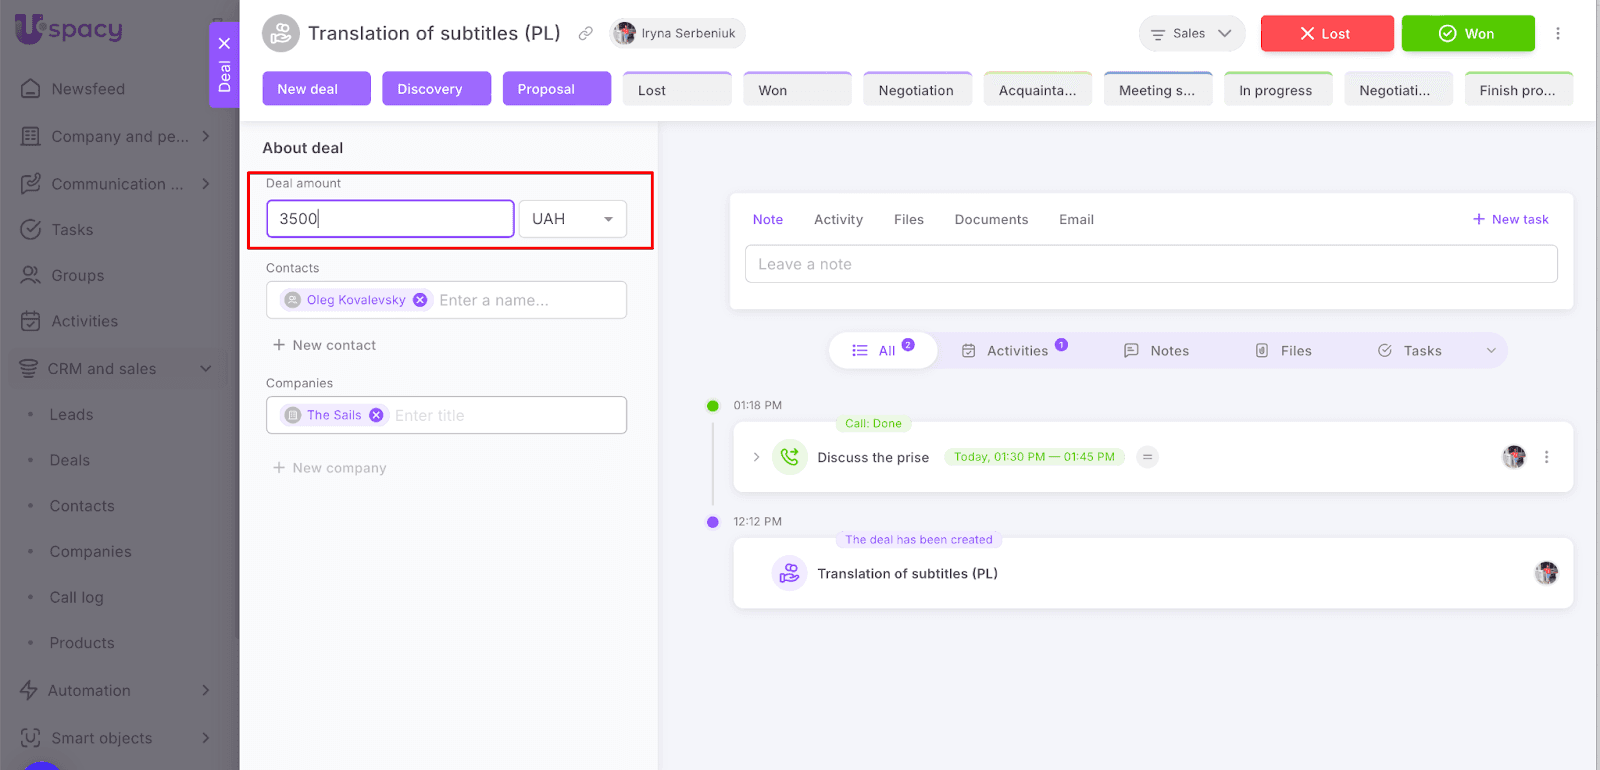Image resolution: width=1600 pixels, height=770 pixels.
Task: Open the Sales pipeline dropdown
Action: click(1191, 34)
